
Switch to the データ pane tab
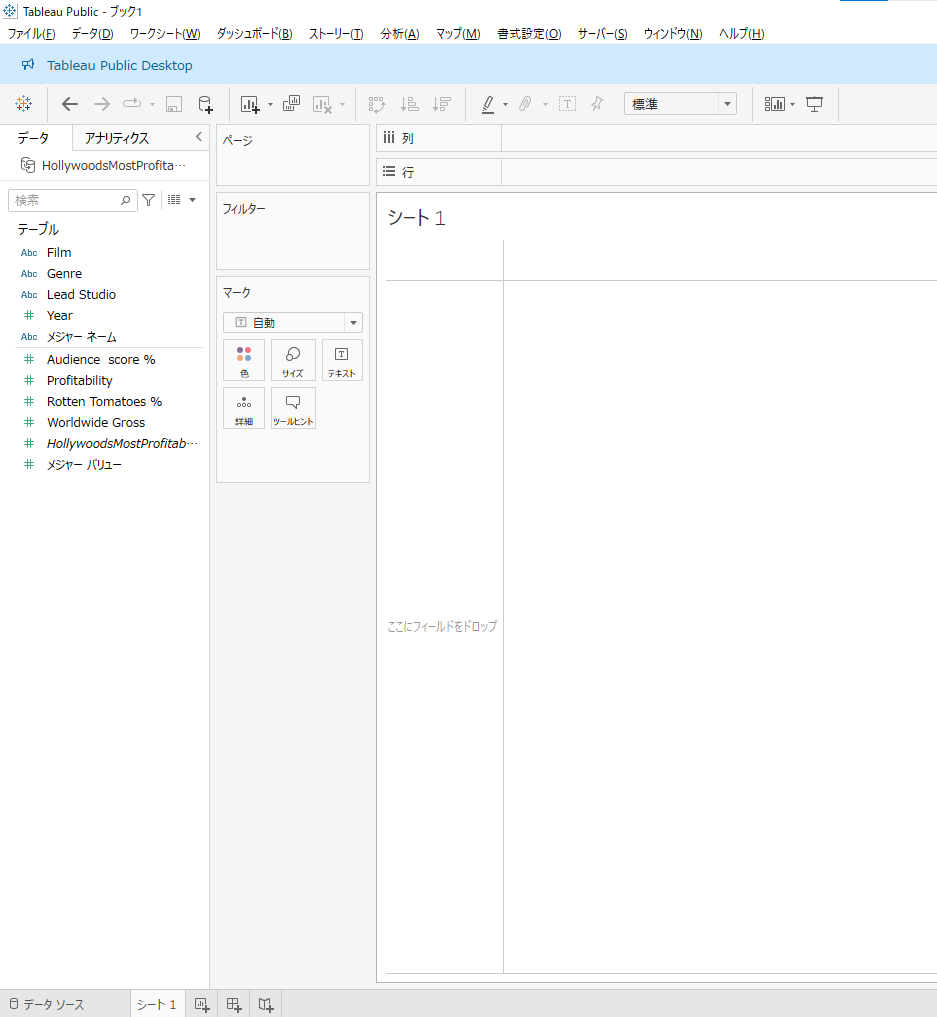click(x=33, y=138)
